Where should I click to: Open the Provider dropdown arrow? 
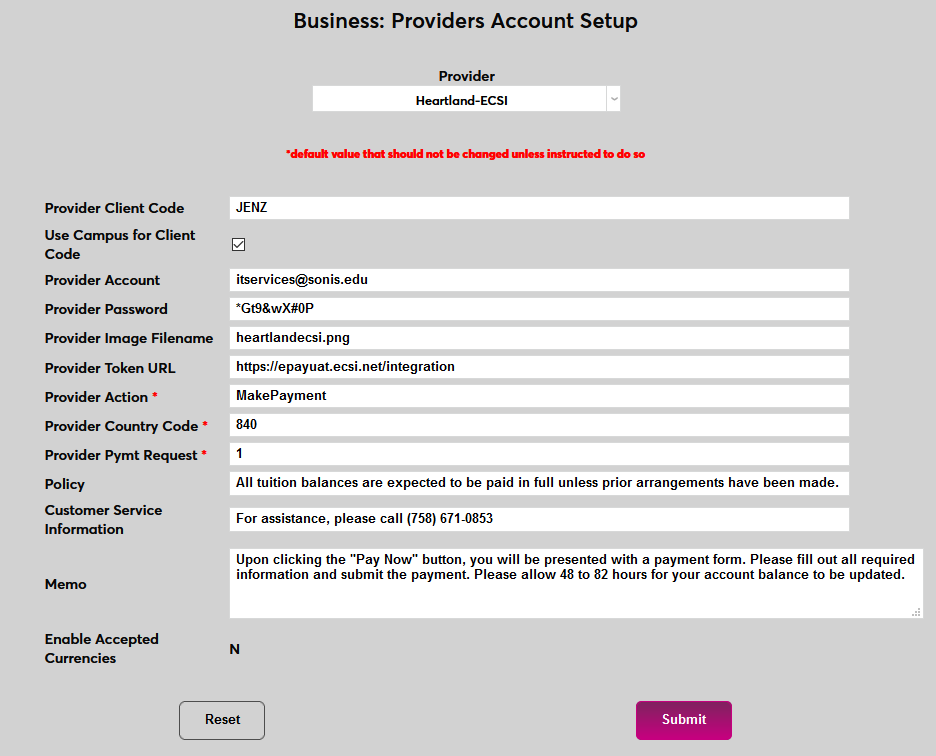tap(614, 99)
